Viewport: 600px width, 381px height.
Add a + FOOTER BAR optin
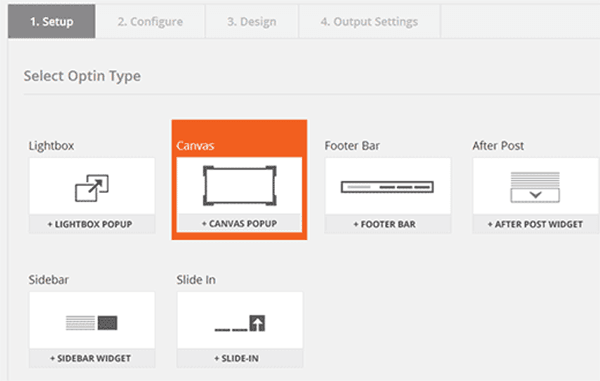(x=388, y=224)
